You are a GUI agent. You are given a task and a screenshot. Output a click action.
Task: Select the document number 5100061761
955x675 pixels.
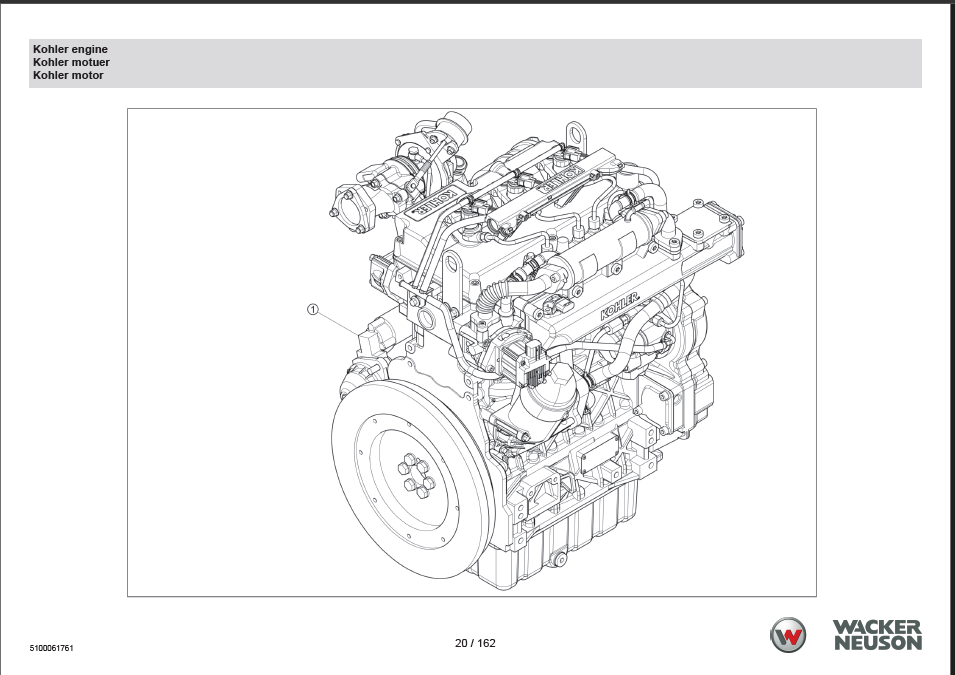pyautogui.click(x=53, y=648)
